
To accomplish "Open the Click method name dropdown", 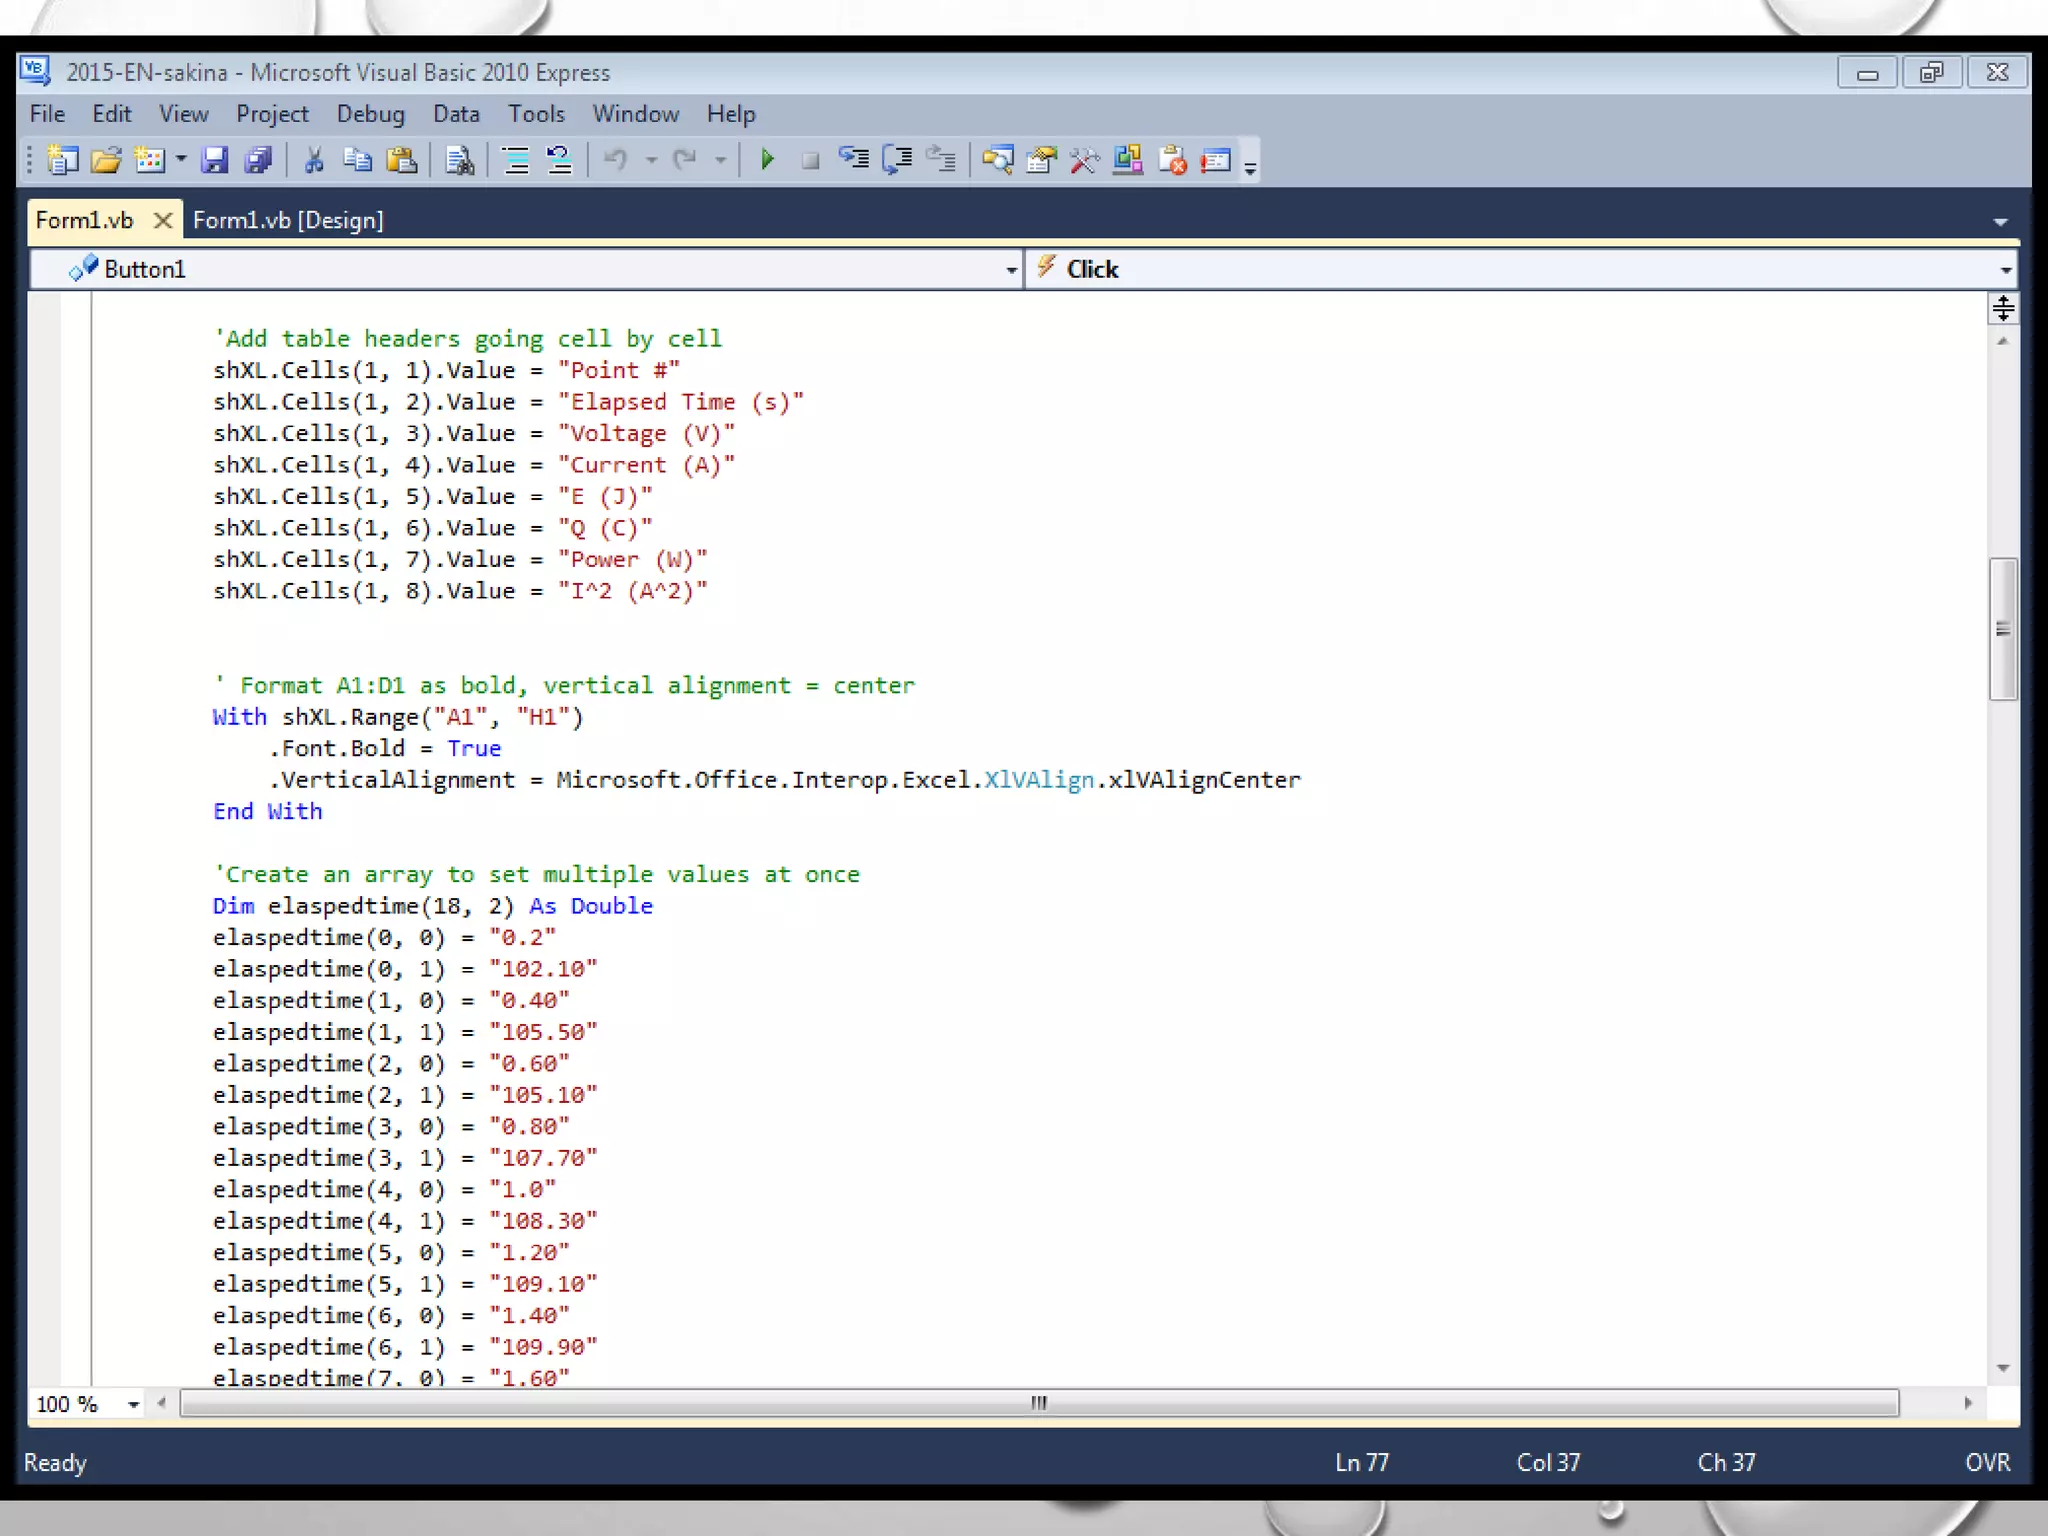I will pos(2005,270).
